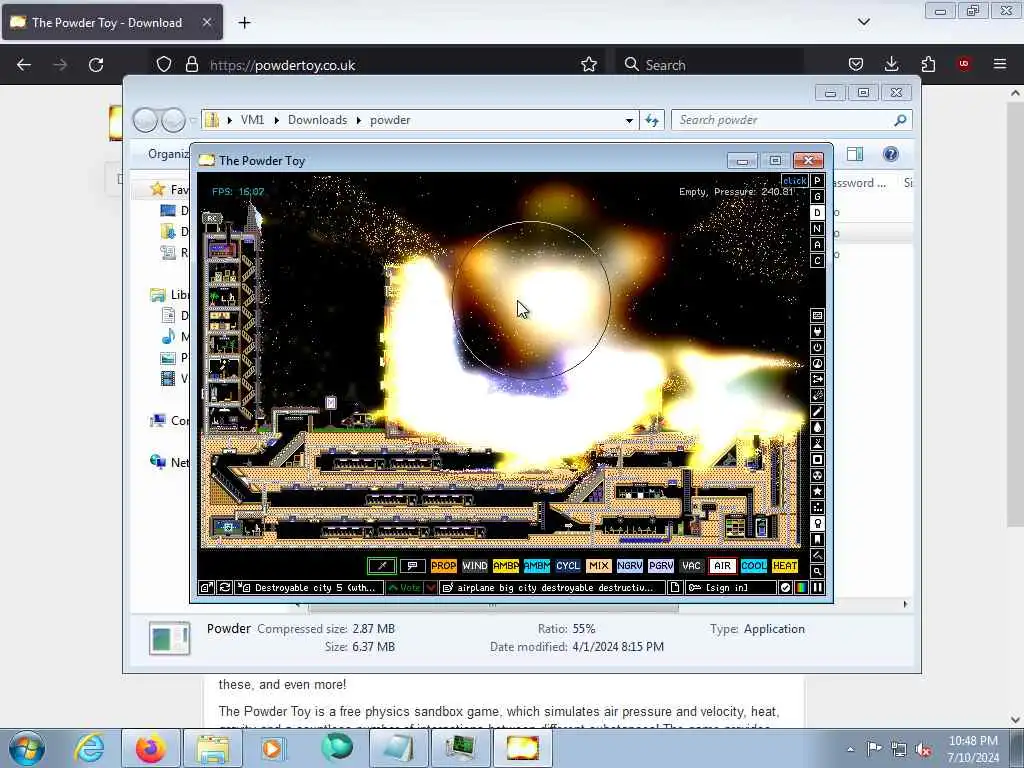Image resolution: width=1024 pixels, height=768 pixels.
Task: Open the Force elements menu
Action: (817, 379)
